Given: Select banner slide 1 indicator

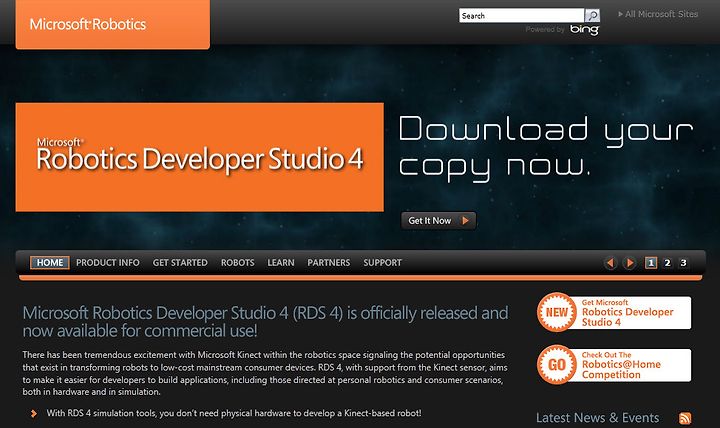Looking at the screenshot, I should 651,263.
